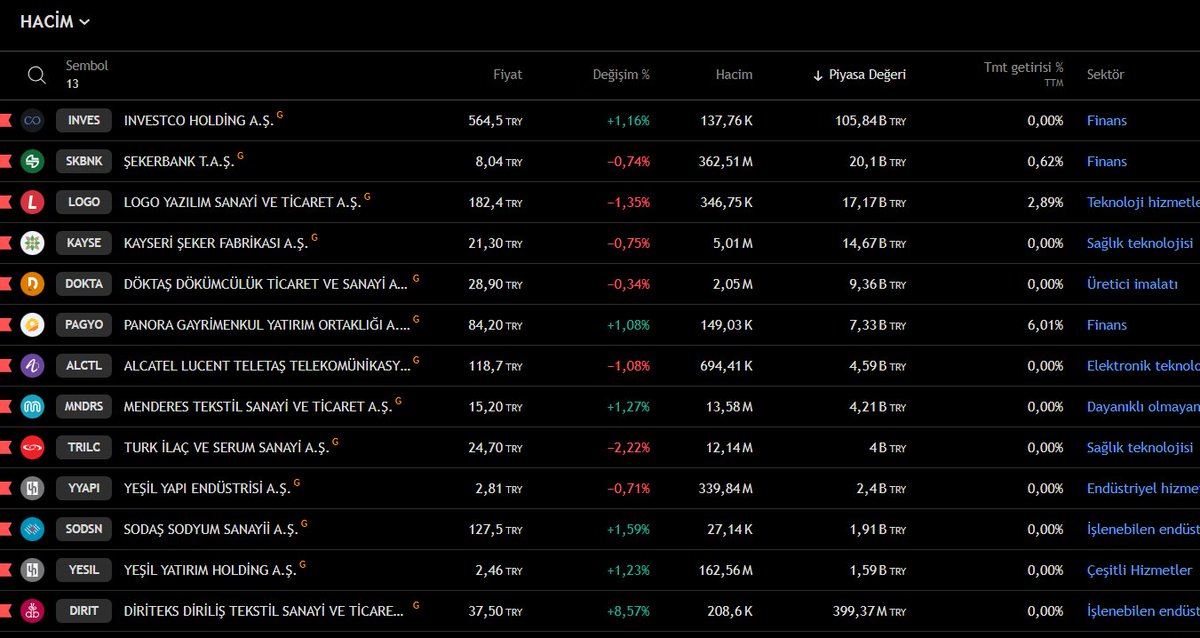This screenshot has width=1200, height=638.
Task: Toggle the red flag on TRILC row
Action: tap(5, 448)
